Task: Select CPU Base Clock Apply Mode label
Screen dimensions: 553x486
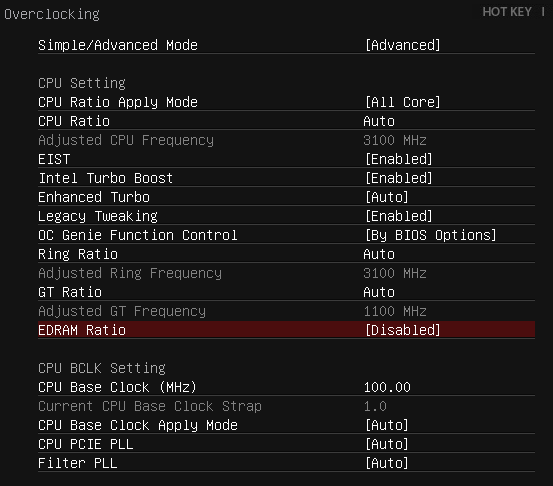Action: (x=138, y=426)
